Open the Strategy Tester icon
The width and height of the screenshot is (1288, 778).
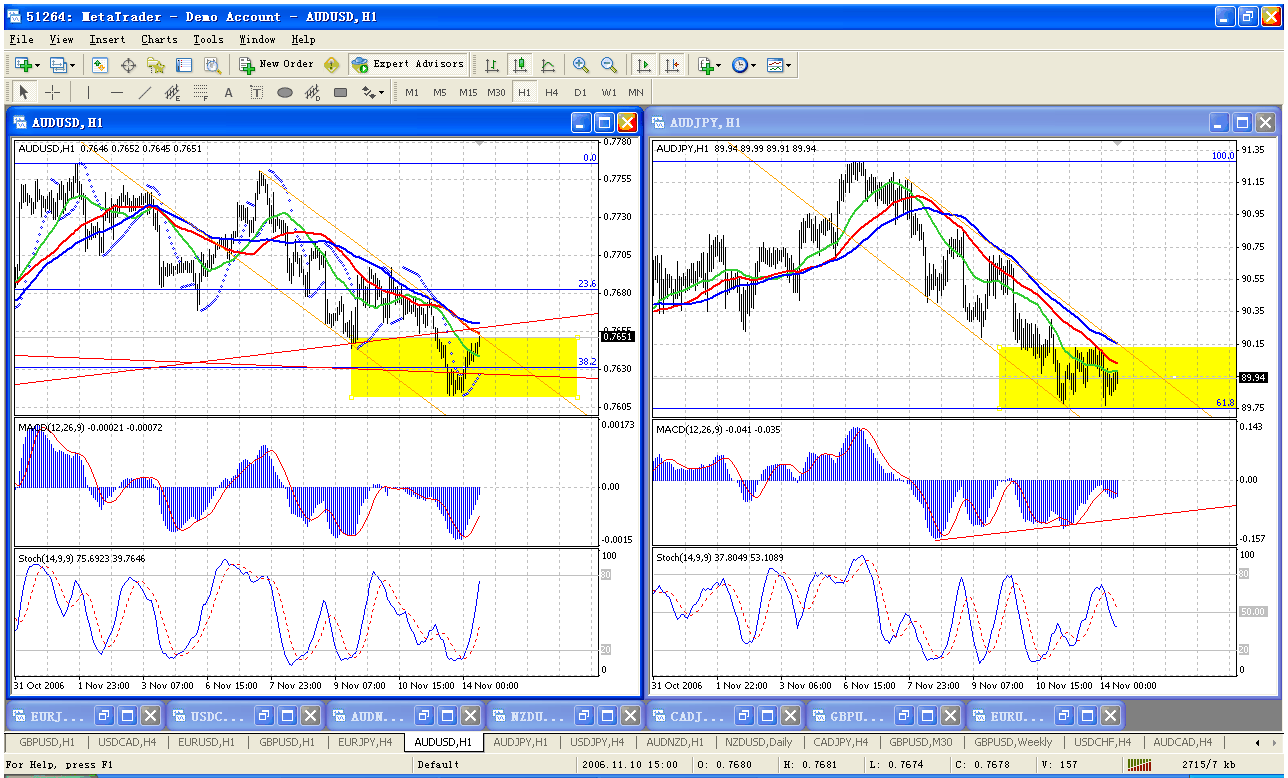coord(212,65)
